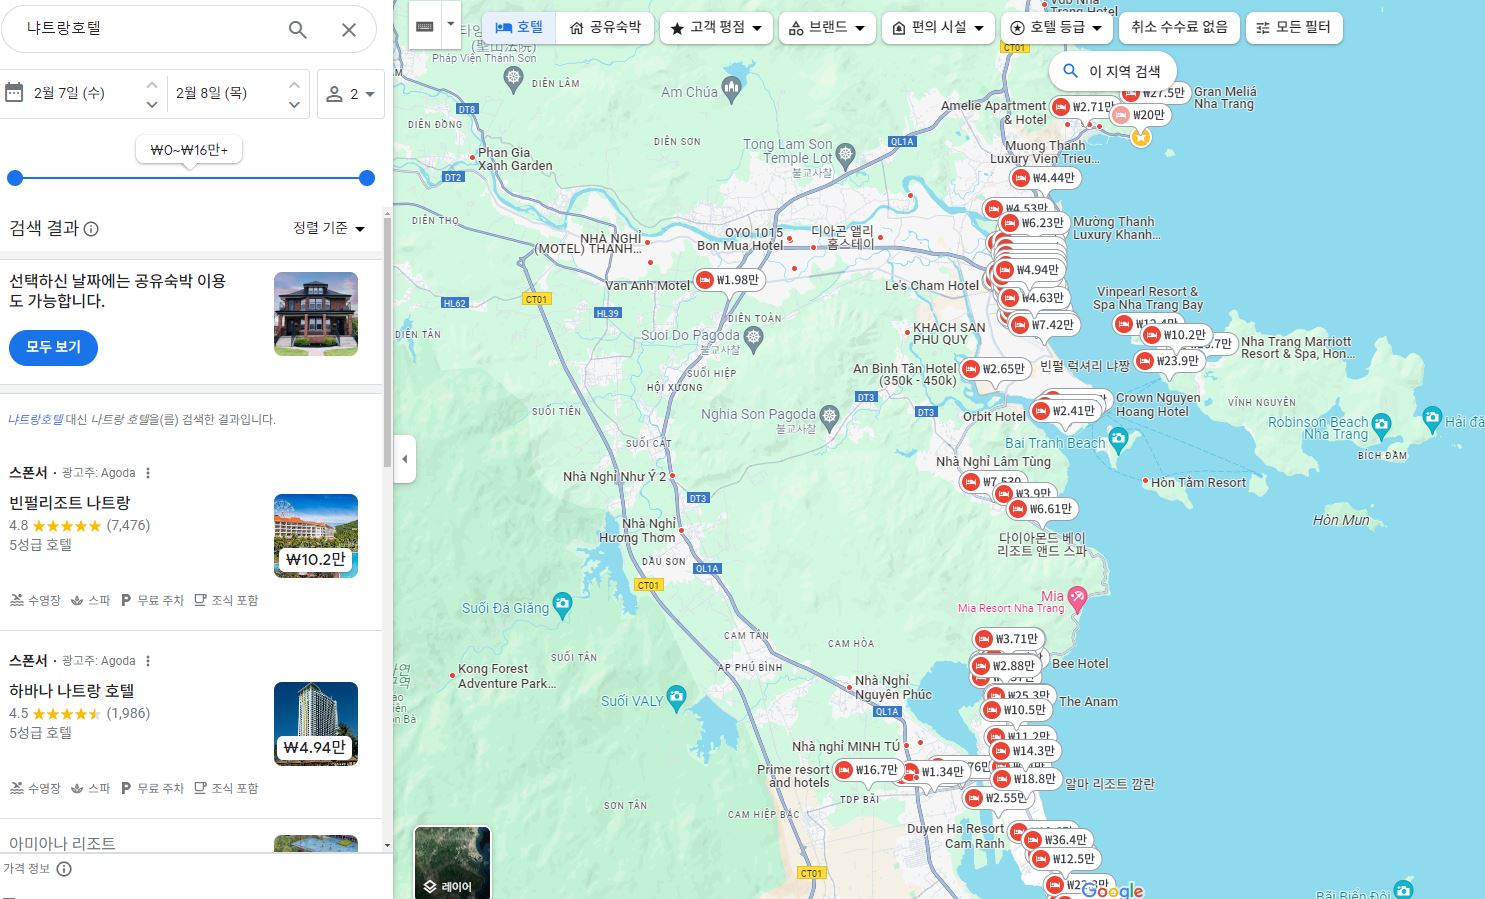Click the search magnifier icon

(297, 30)
